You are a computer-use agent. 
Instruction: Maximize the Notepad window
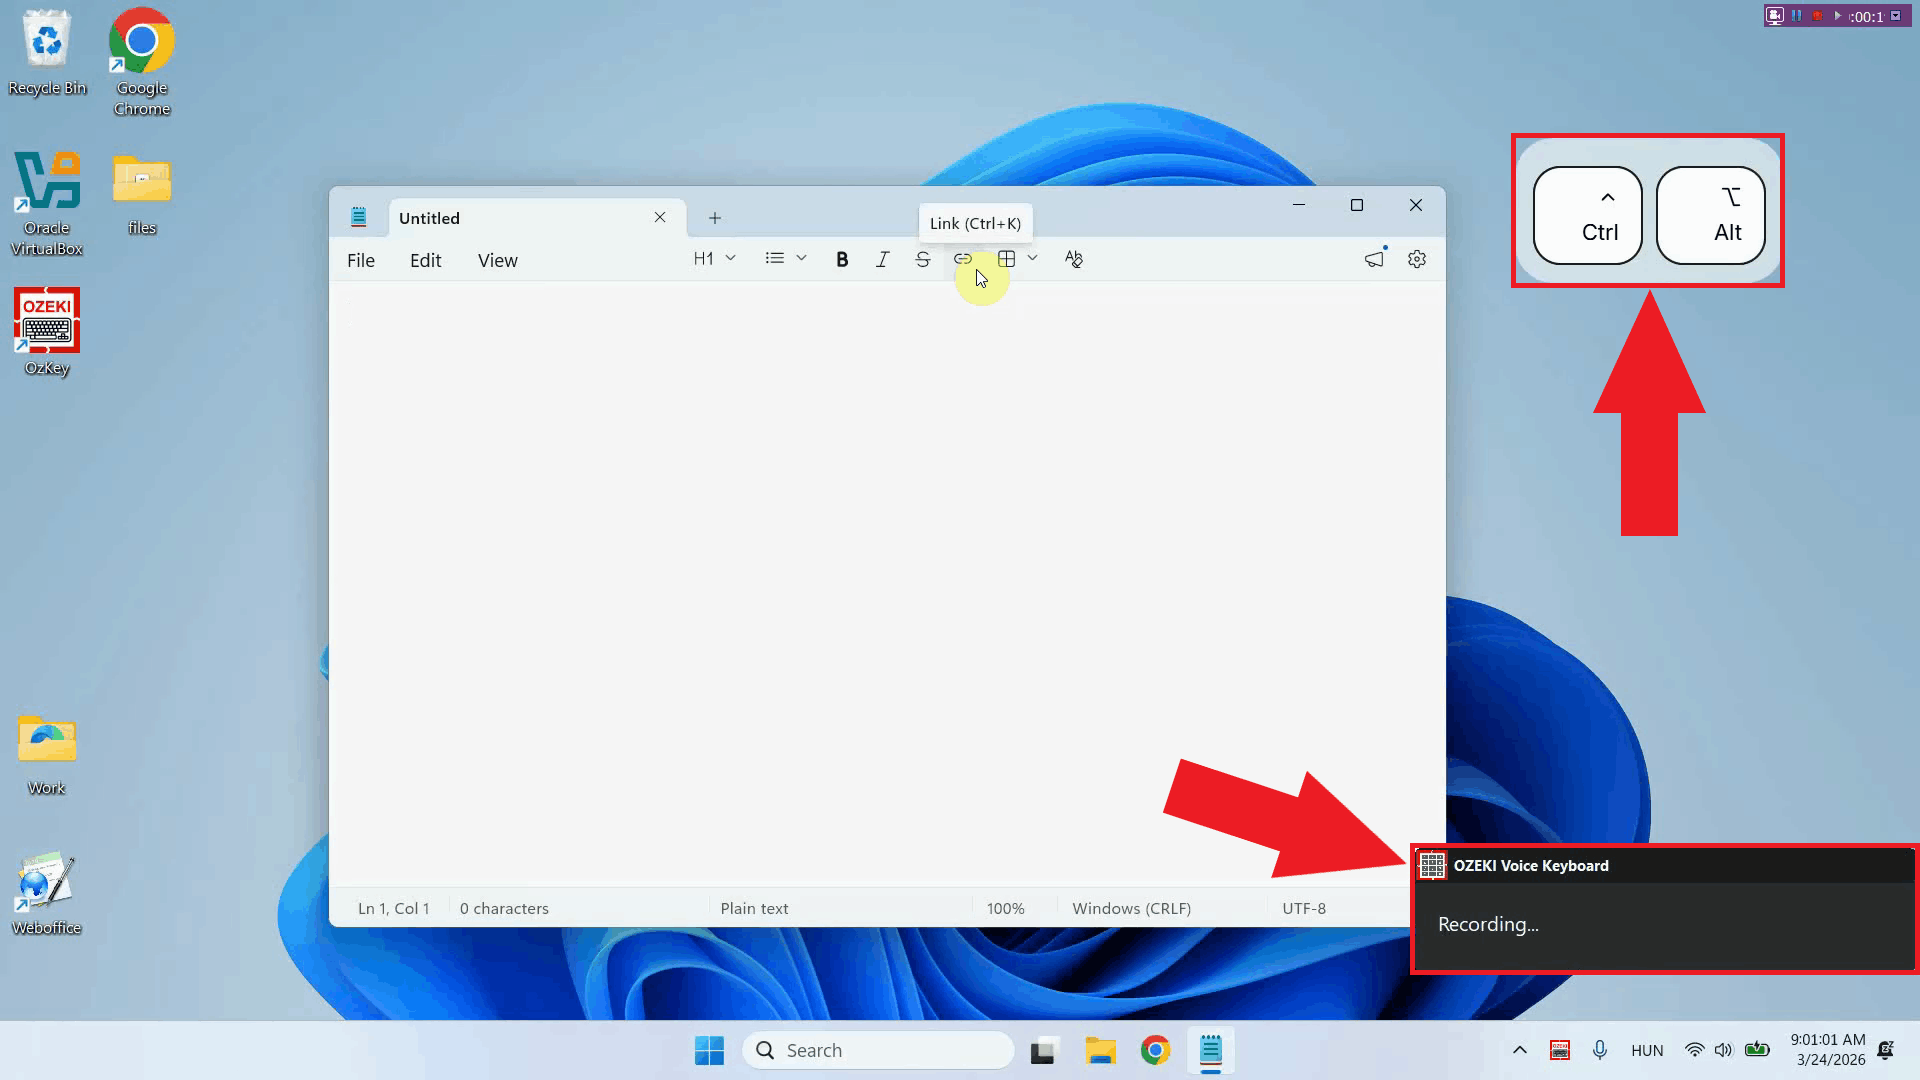pos(1357,205)
